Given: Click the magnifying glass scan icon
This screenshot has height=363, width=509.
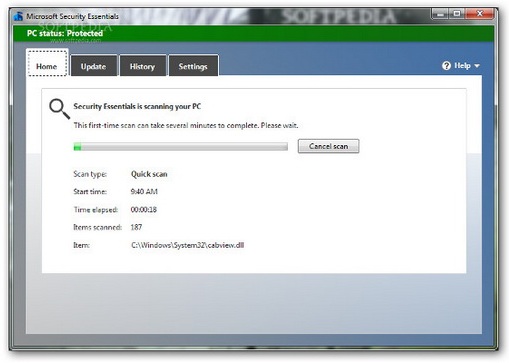Looking at the screenshot, I should [59, 109].
